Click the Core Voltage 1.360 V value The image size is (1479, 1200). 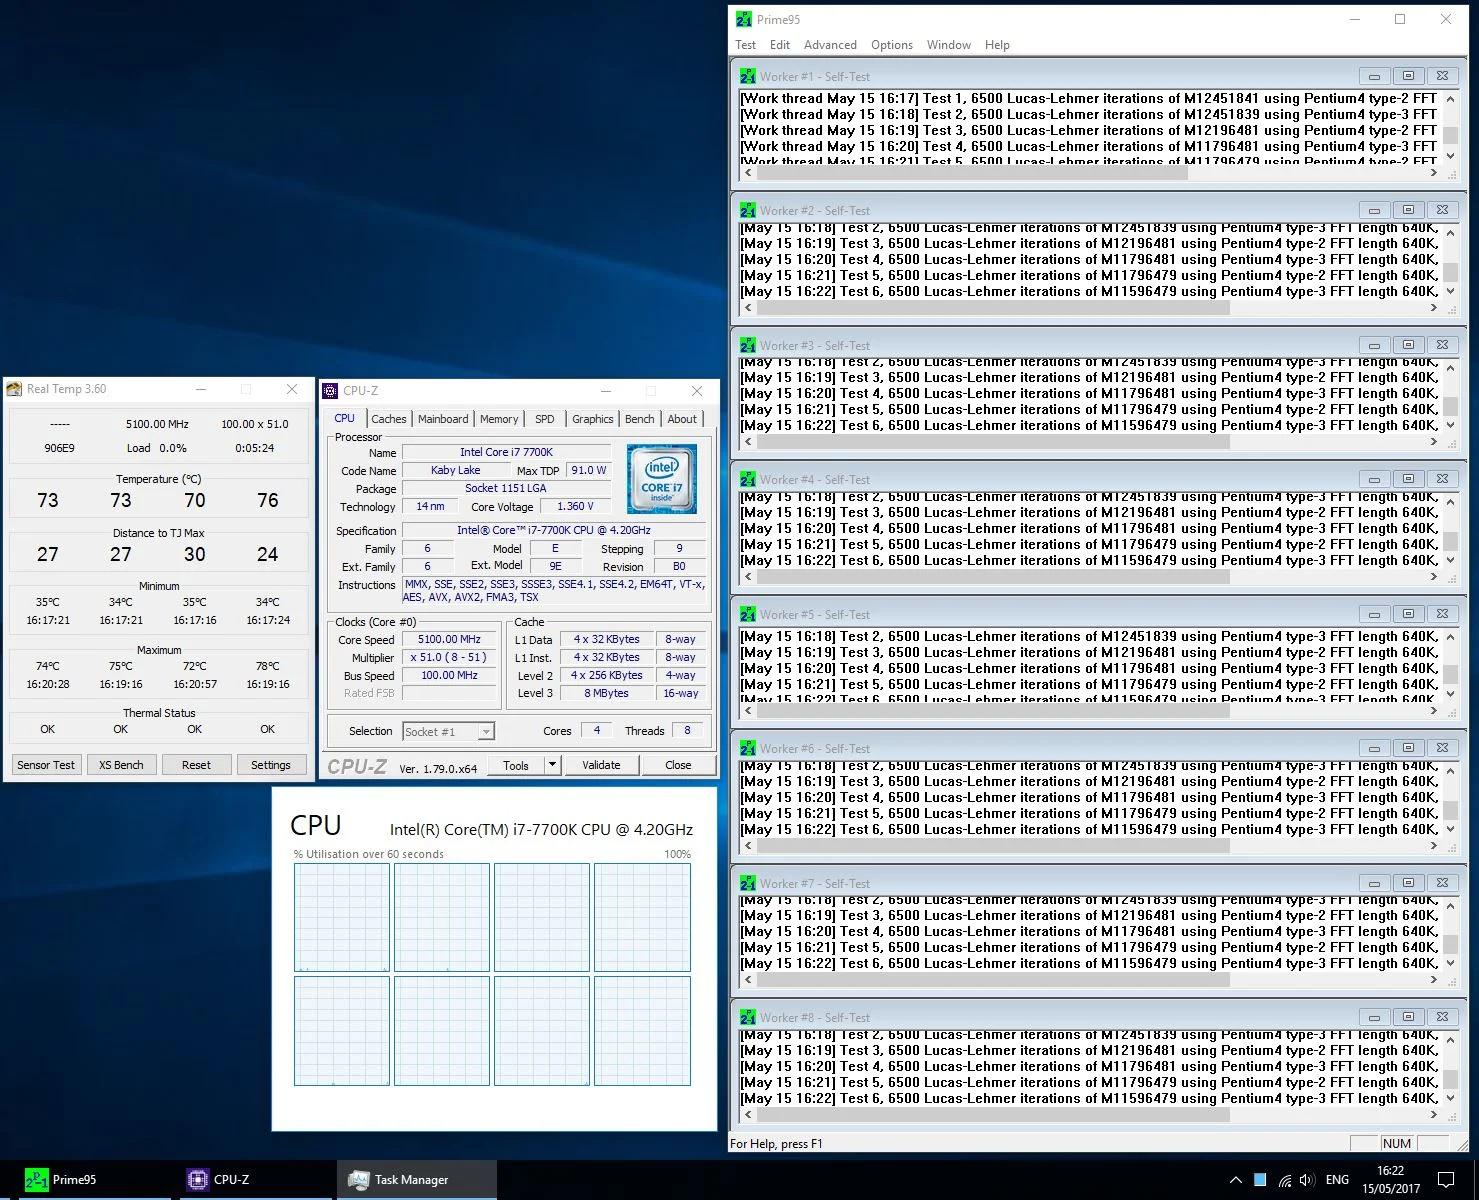pos(575,507)
